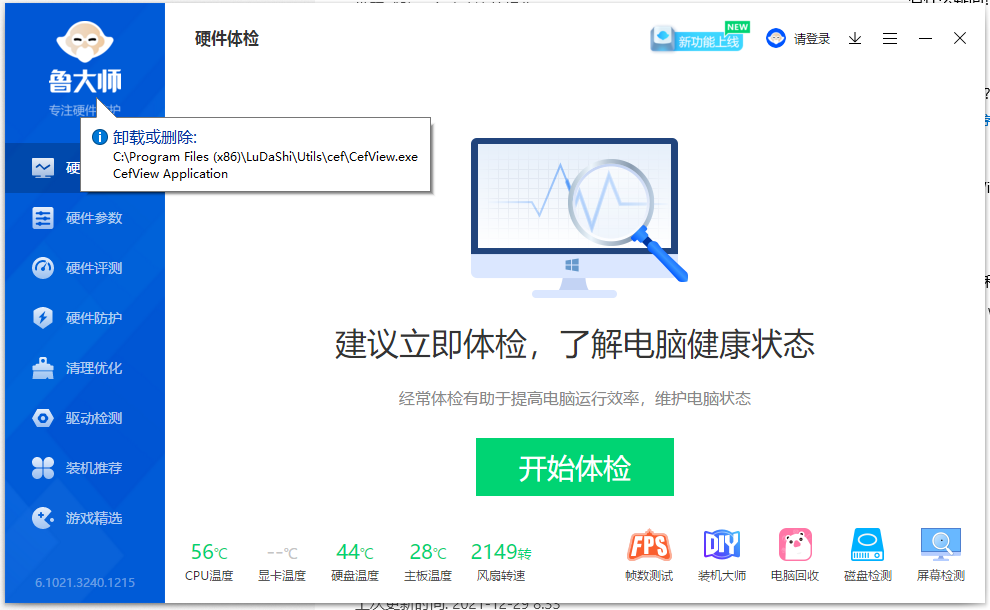Screen dimensions: 990x610
Task: Click the 显卡温度 reading
Action: (x=282, y=563)
